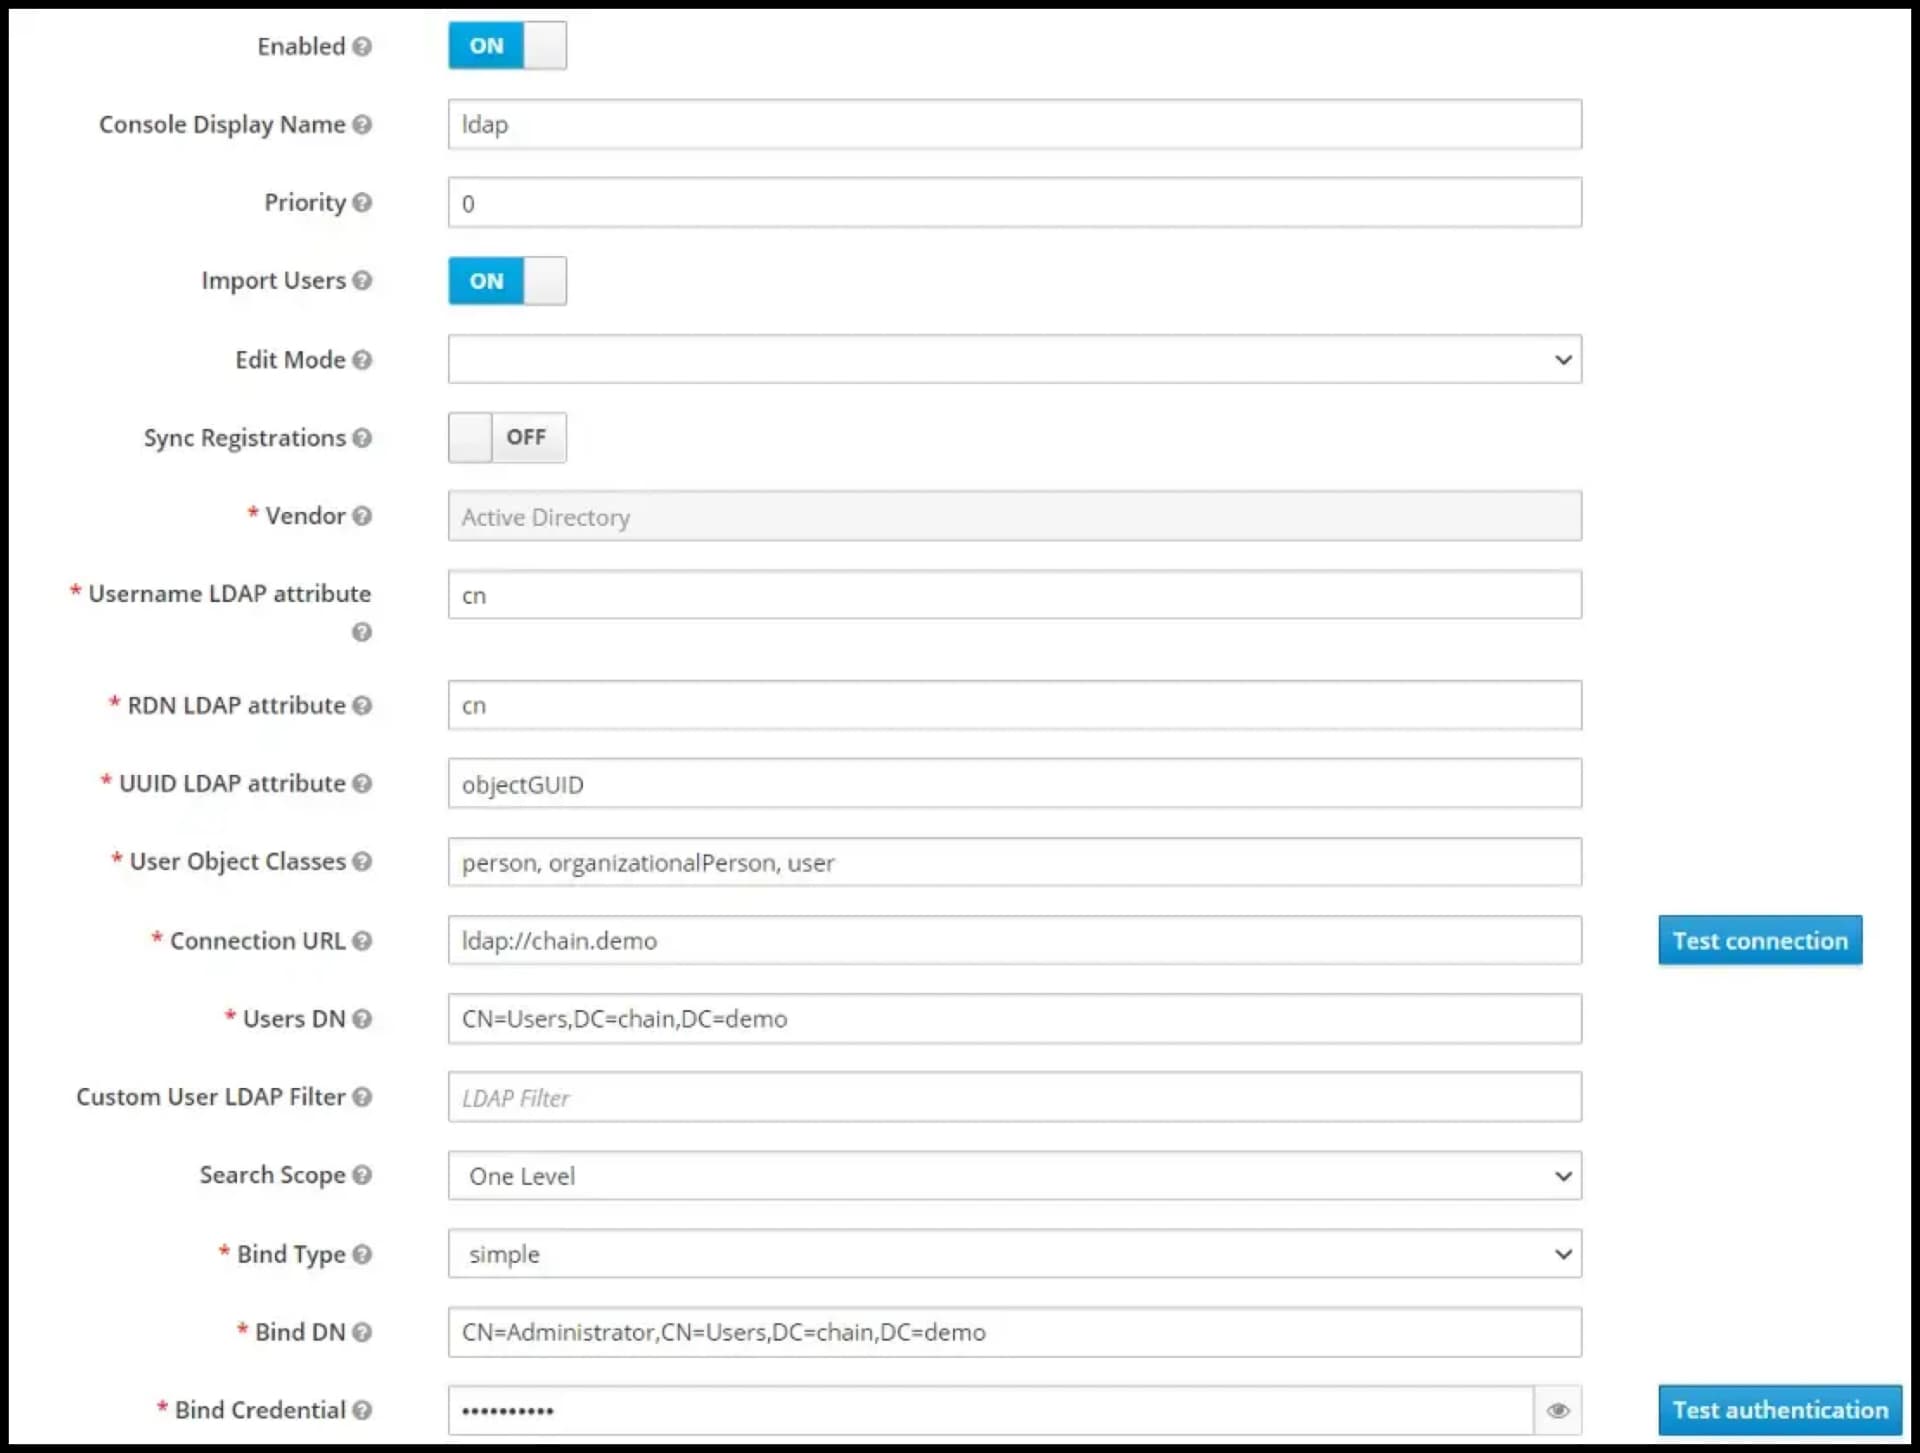Click the Test connection button
This screenshot has width=1920, height=1453.
1760,940
